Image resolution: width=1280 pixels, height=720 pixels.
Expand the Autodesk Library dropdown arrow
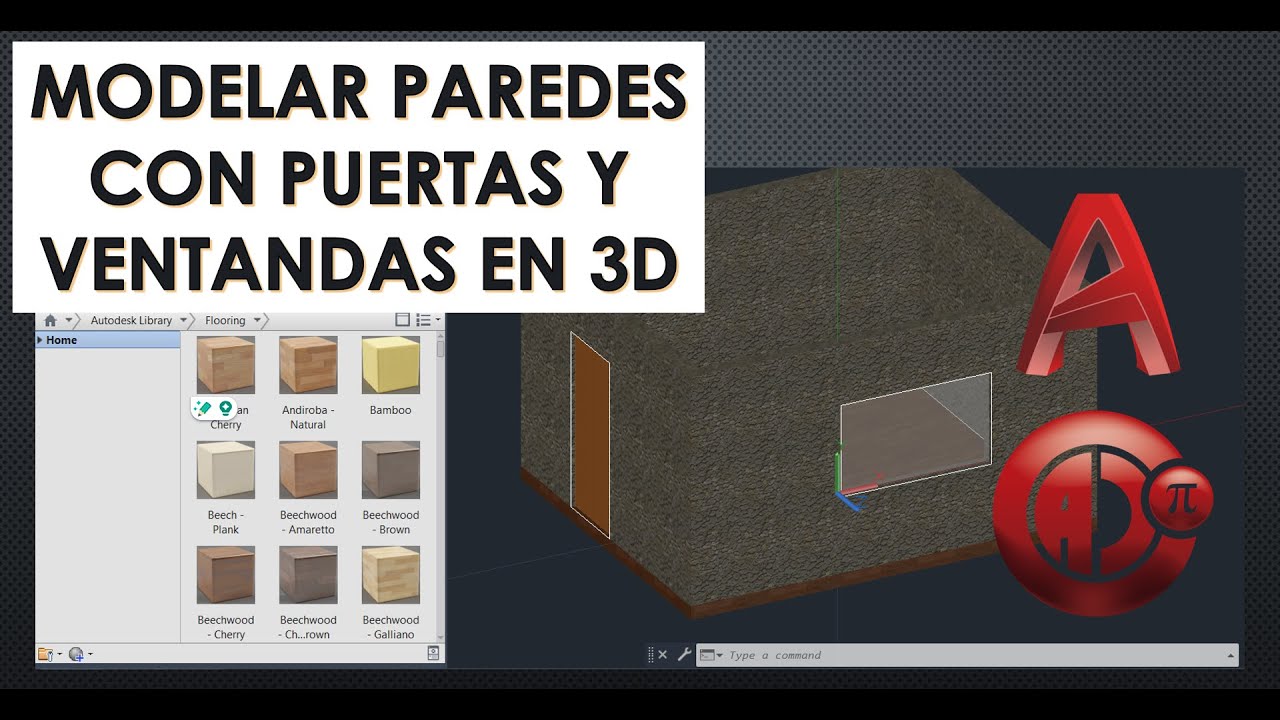pos(184,320)
